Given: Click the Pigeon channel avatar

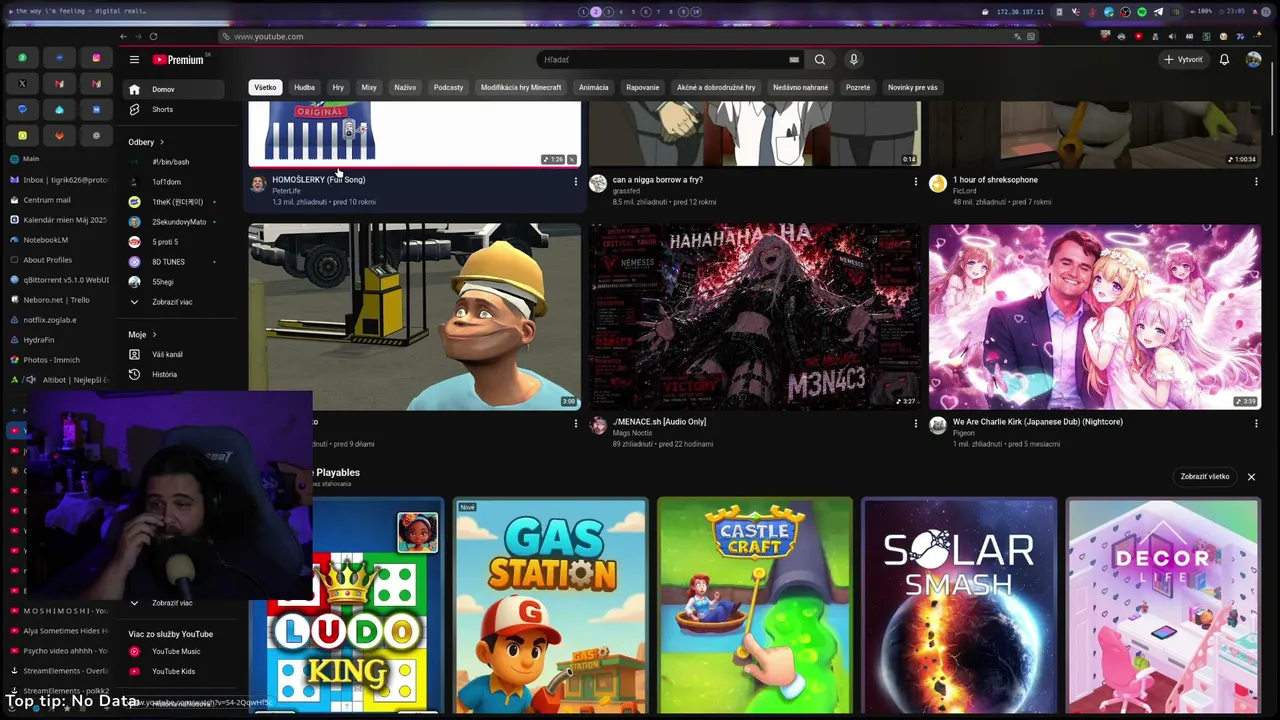Looking at the screenshot, I should pyautogui.click(x=938, y=426).
